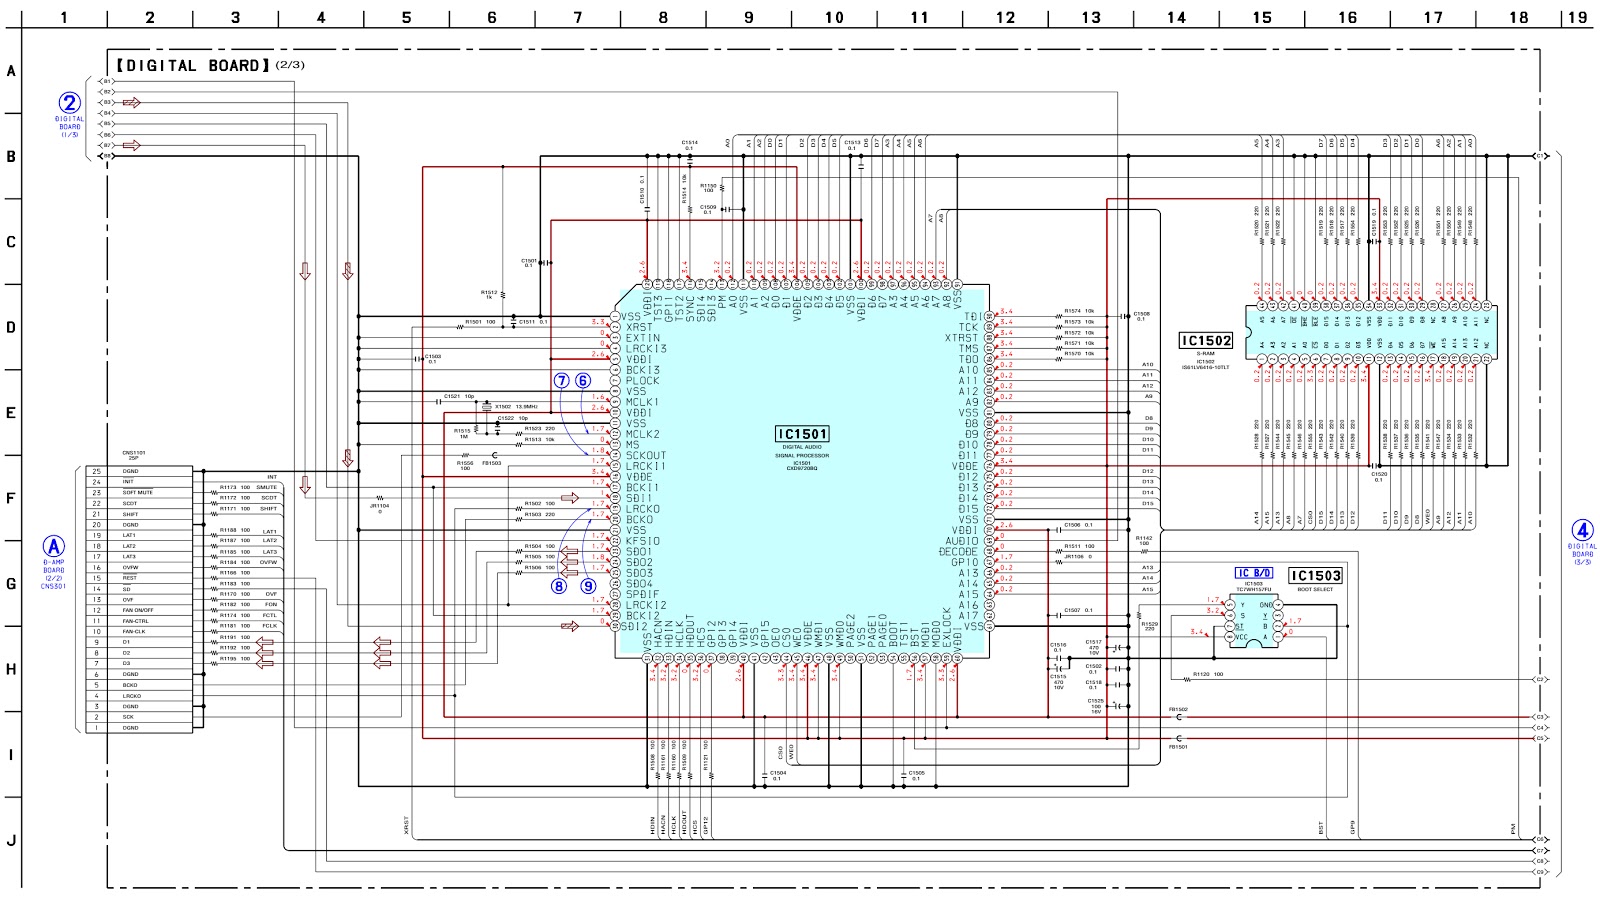
Task: Click the C2 off-page connector at right edge
Action: click(x=1541, y=680)
